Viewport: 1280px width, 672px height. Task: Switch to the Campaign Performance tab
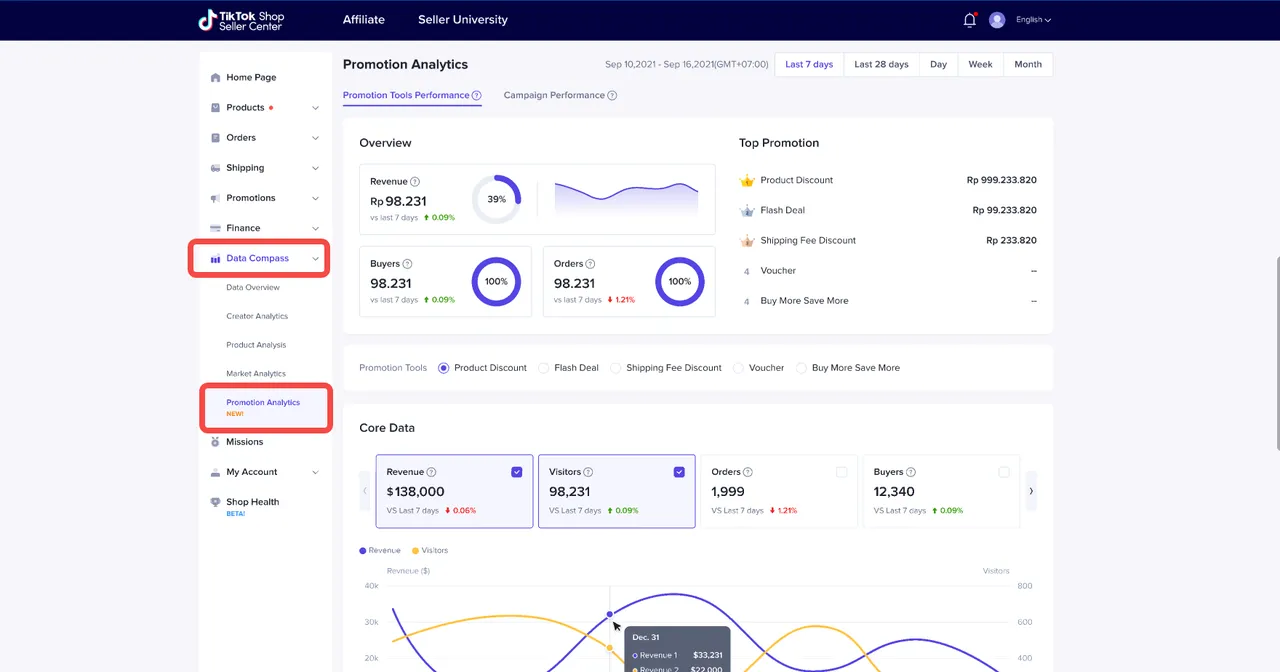click(x=554, y=96)
